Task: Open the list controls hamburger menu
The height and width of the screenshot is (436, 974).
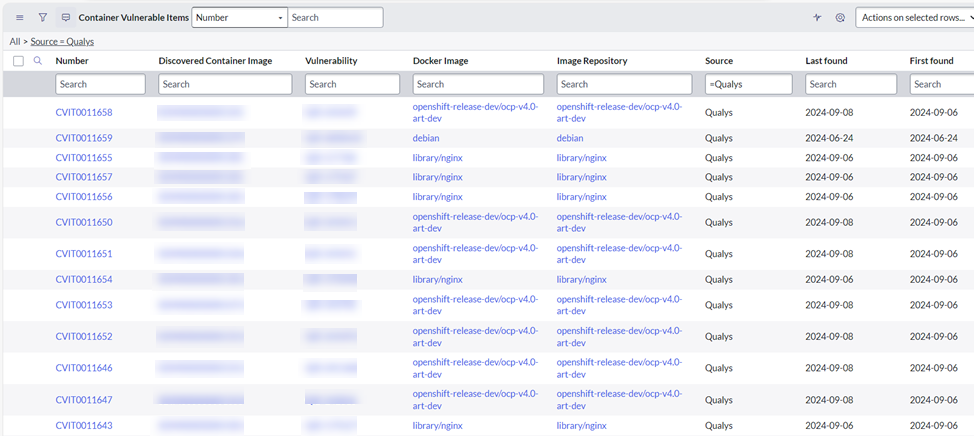Action: point(19,18)
